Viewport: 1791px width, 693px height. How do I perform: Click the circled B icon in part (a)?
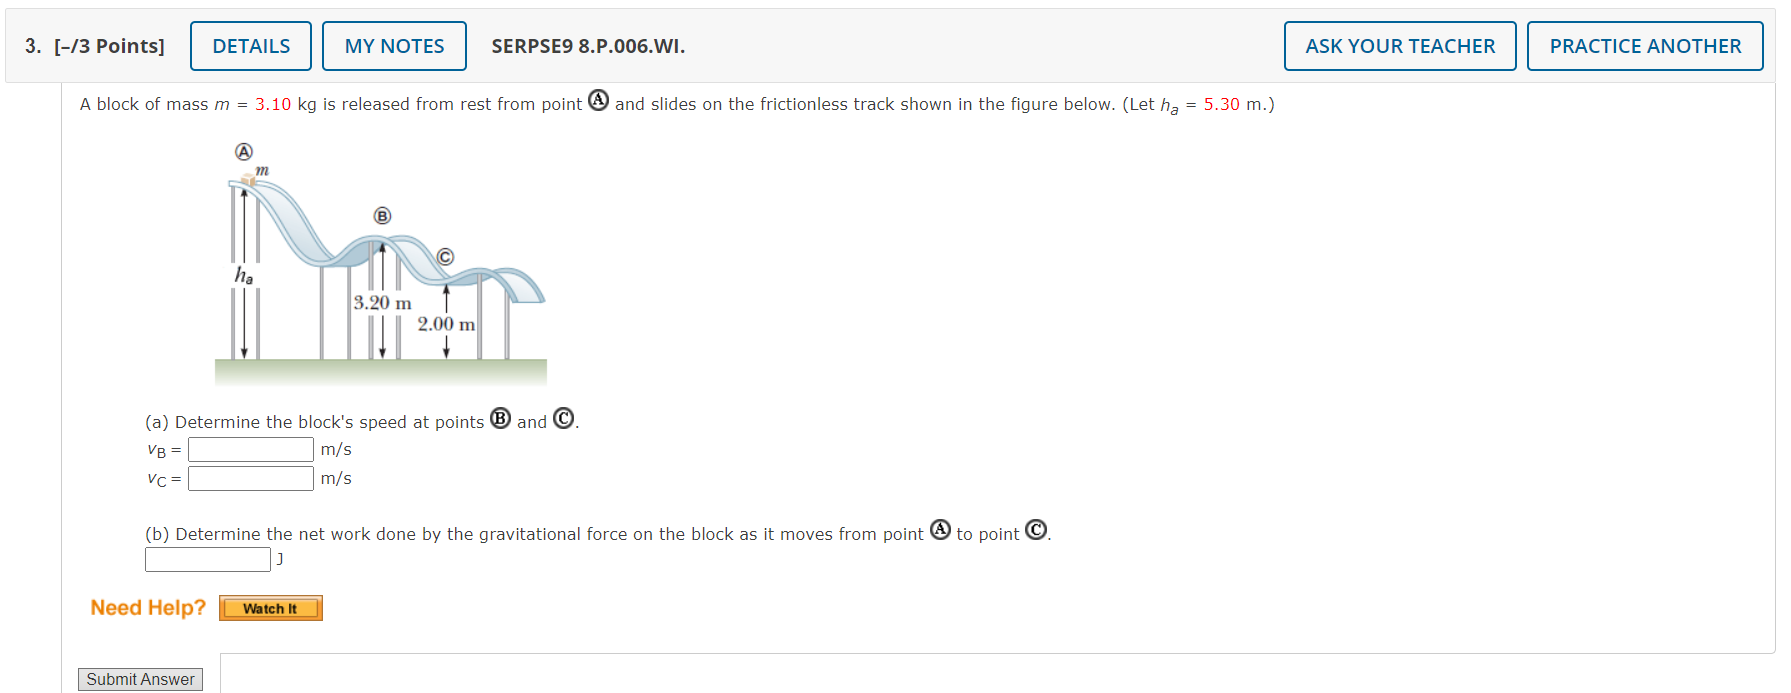coord(501,419)
